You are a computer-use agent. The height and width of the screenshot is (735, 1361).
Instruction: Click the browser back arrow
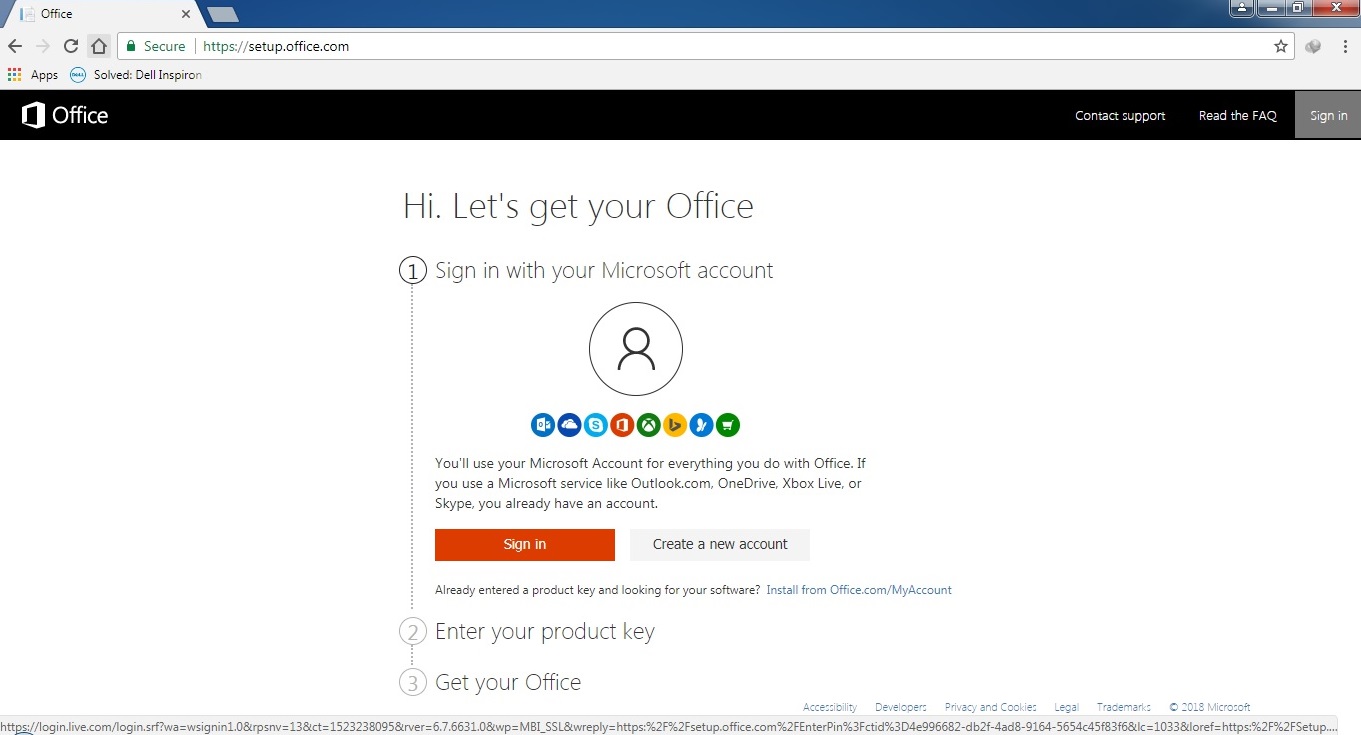(15, 46)
